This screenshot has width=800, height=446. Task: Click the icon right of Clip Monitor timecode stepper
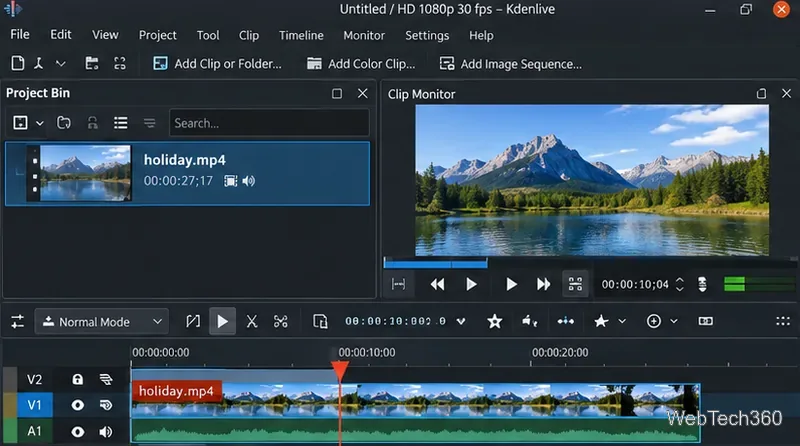[703, 284]
